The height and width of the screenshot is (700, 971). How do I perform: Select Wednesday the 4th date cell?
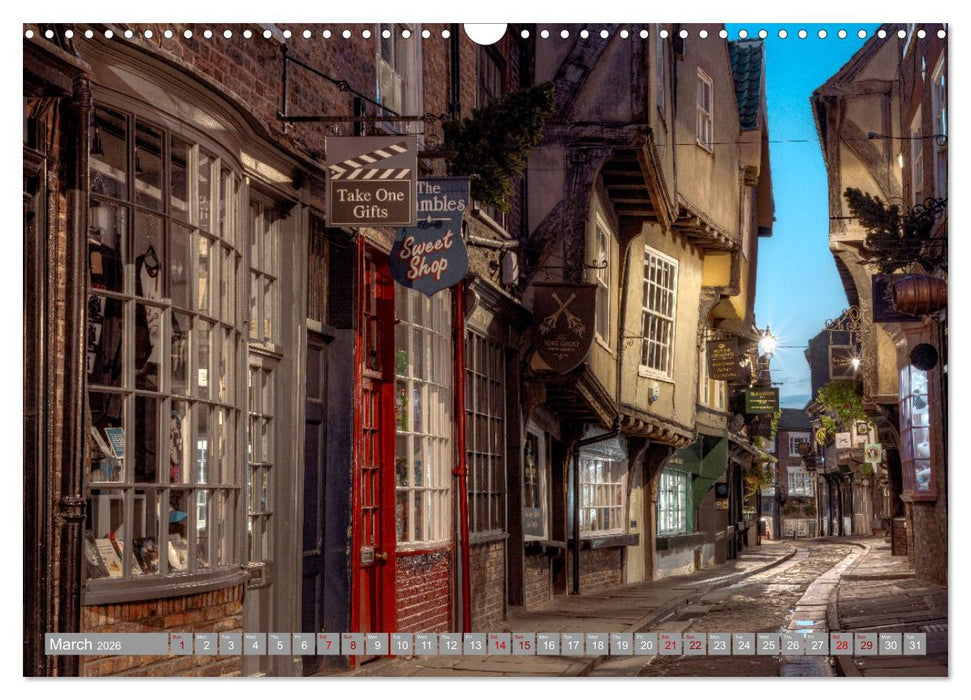point(254,644)
